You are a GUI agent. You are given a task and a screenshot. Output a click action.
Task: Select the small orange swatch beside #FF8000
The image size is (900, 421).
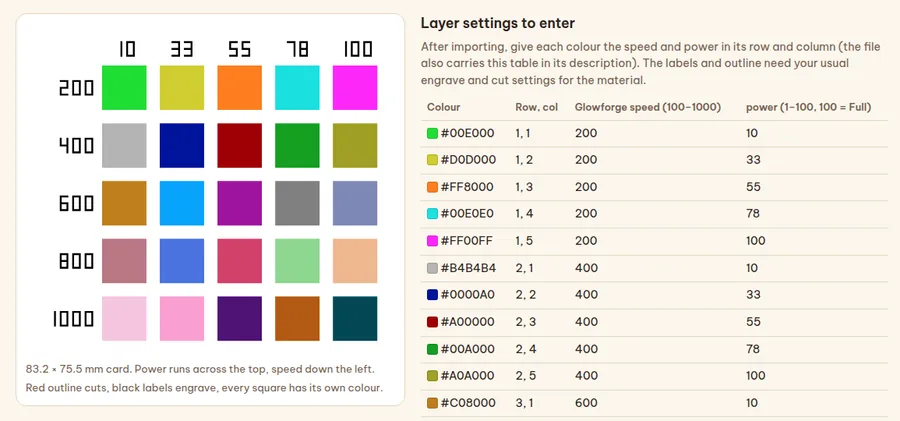click(432, 187)
